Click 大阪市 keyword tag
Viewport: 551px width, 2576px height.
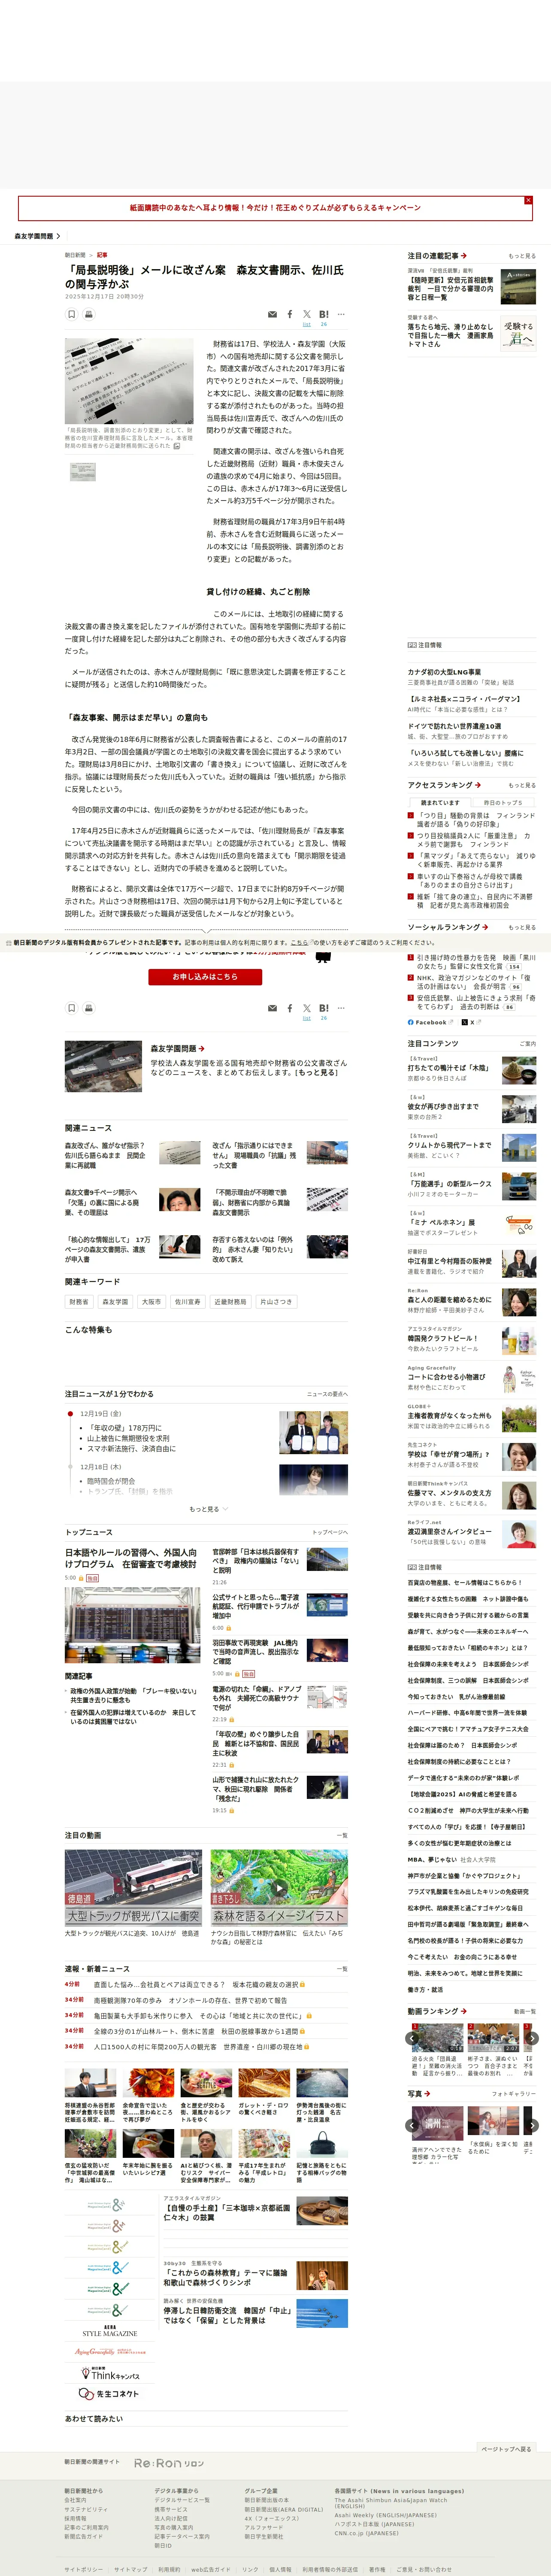pyautogui.click(x=151, y=1302)
